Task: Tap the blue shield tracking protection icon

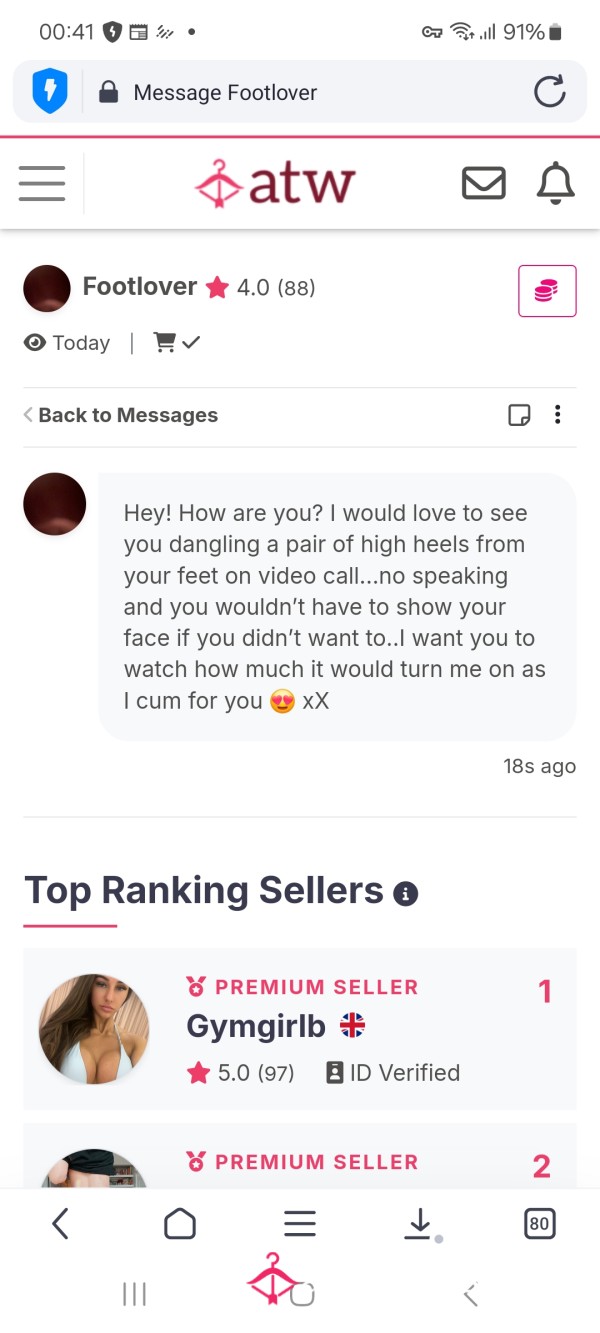Action: pyautogui.click(x=50, y=92)
